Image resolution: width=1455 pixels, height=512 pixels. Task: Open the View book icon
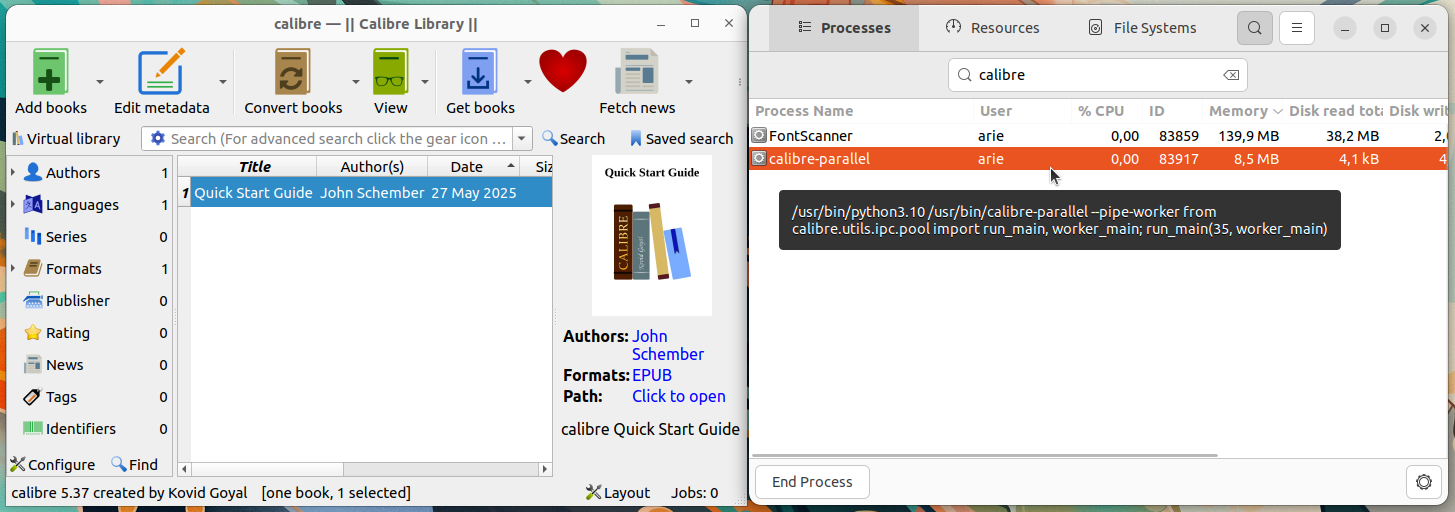click(x=390, y=72)
